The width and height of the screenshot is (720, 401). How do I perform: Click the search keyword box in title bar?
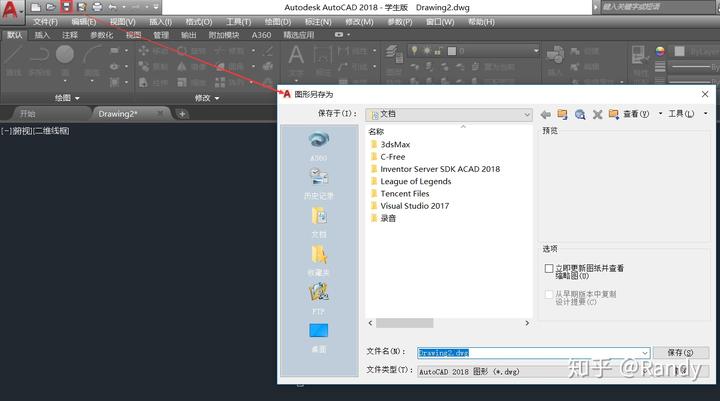tap(659, 7)
